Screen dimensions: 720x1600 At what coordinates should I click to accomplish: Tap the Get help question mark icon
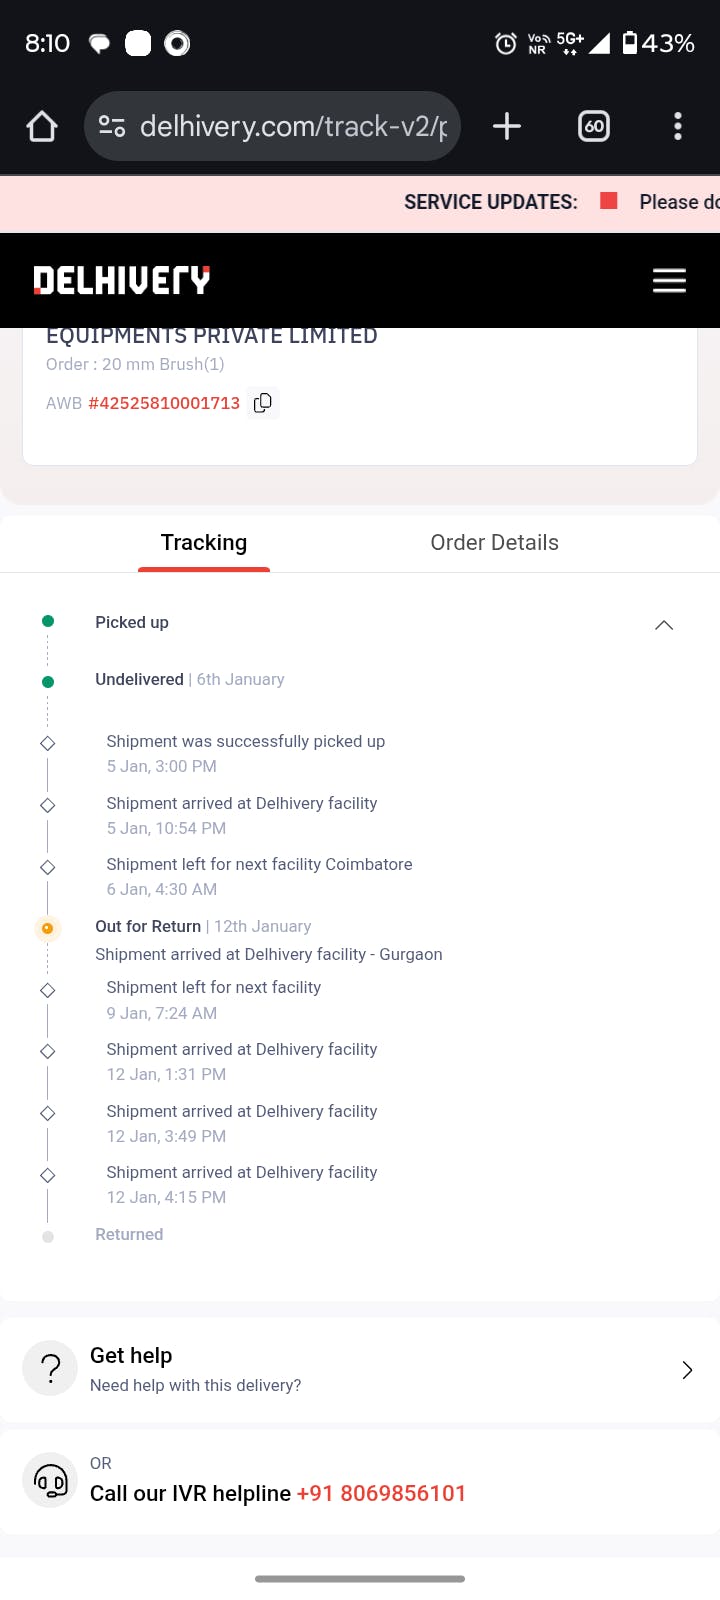tap(50, 1368)
